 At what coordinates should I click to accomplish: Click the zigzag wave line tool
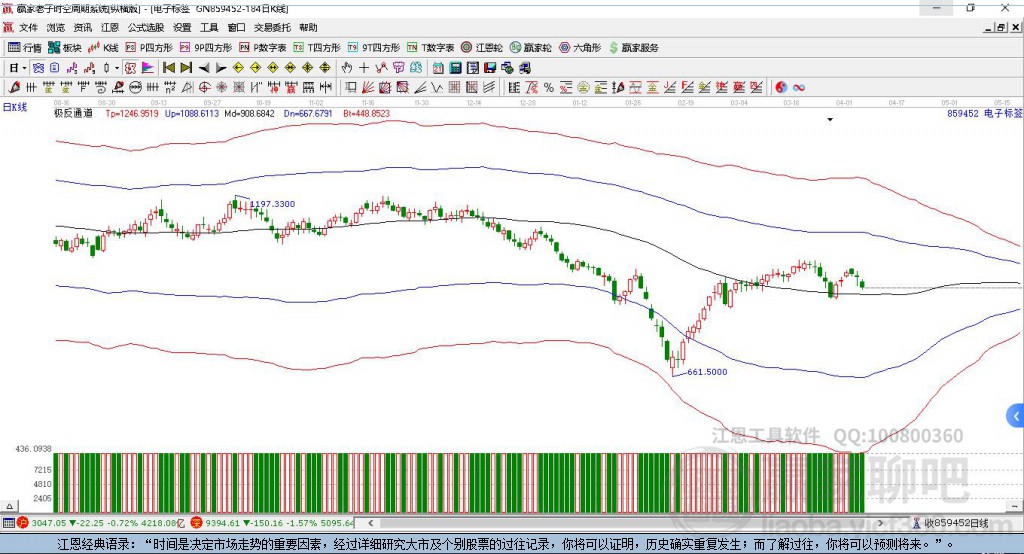437,88
